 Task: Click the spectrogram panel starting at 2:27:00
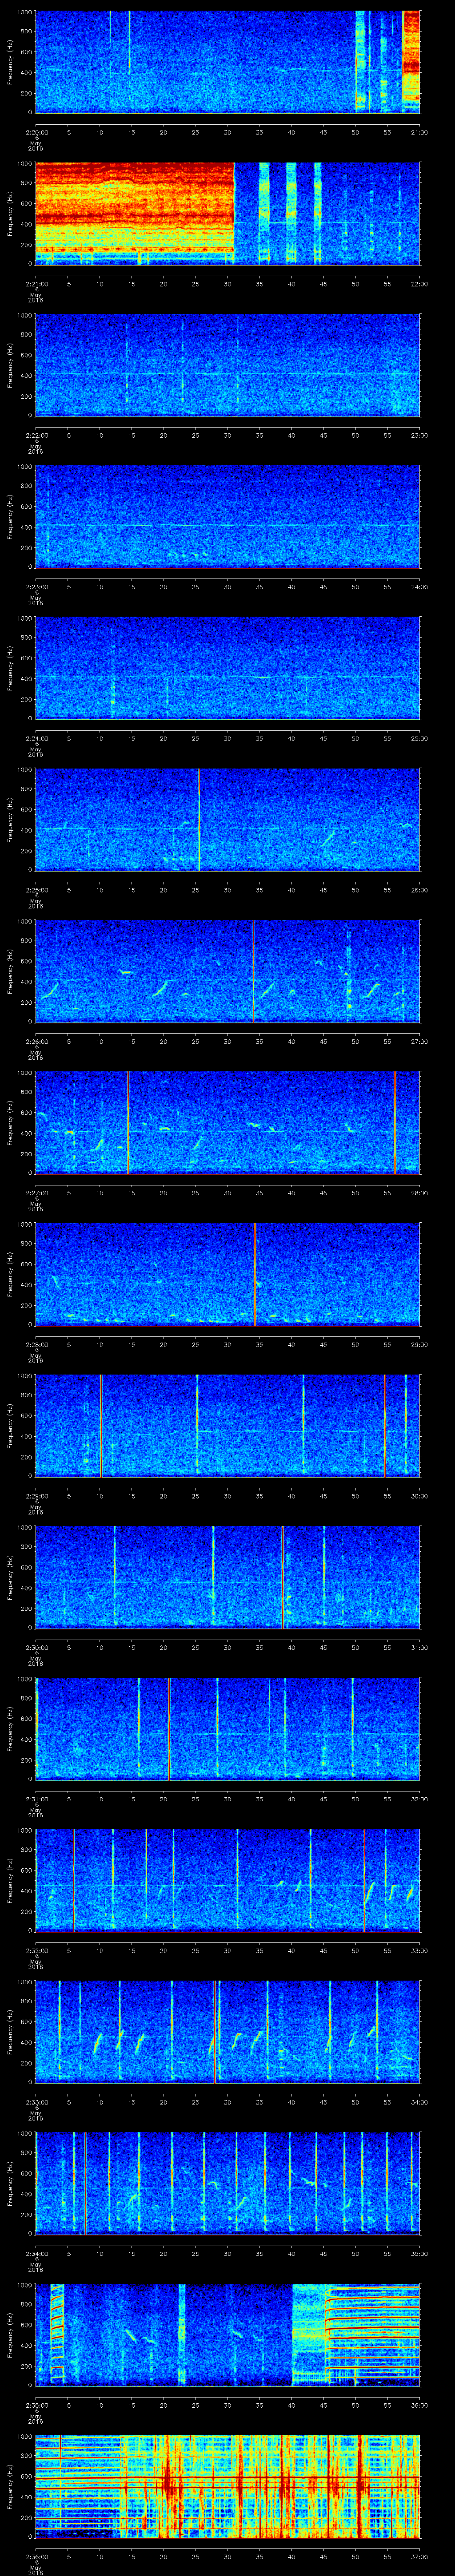point(227,1122)
